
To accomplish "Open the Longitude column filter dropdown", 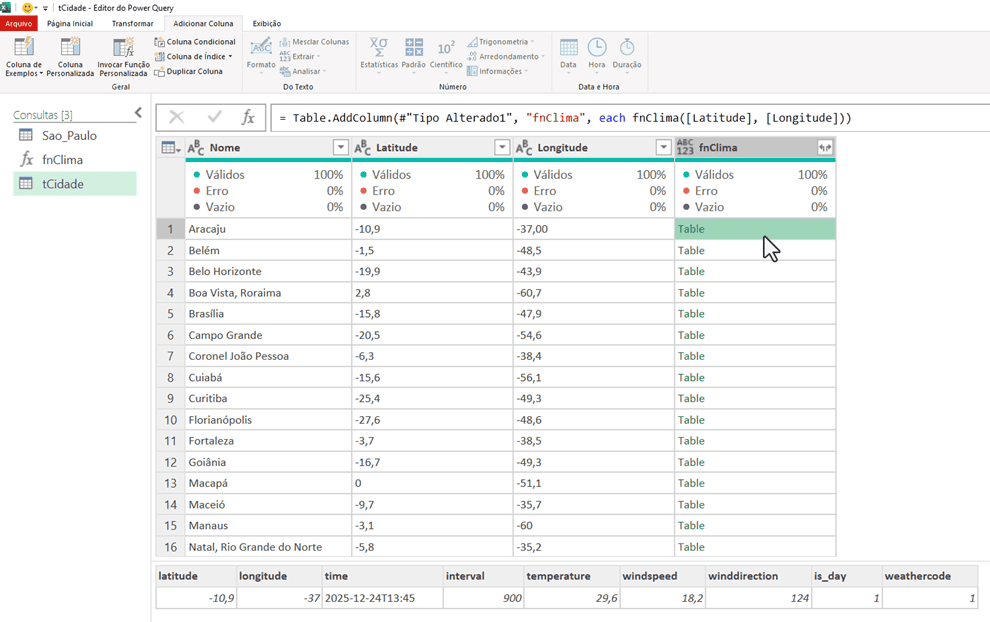I will (x=663, y=148).
